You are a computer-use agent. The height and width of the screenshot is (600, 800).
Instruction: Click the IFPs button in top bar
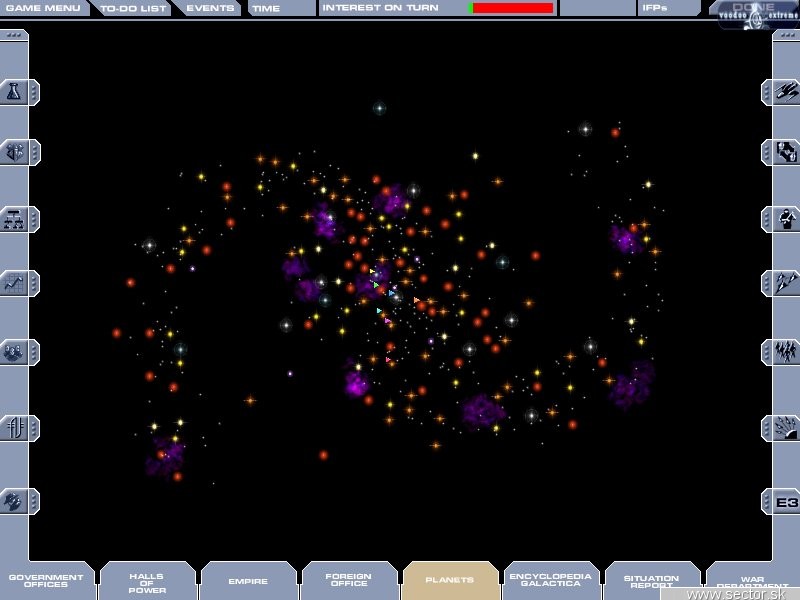click(668, 8)
